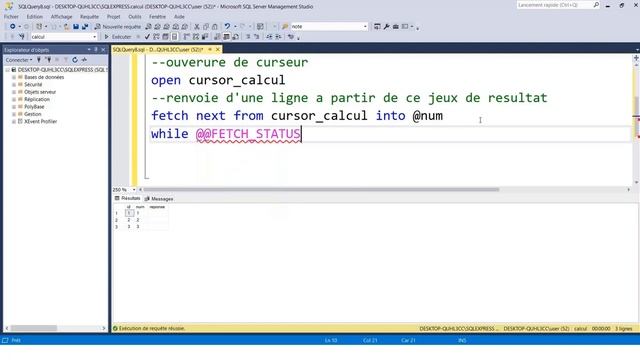The height and width of the screenshot is (360, 640).
Task: Click the Cut scissors icon
Action: coord(197,27)
